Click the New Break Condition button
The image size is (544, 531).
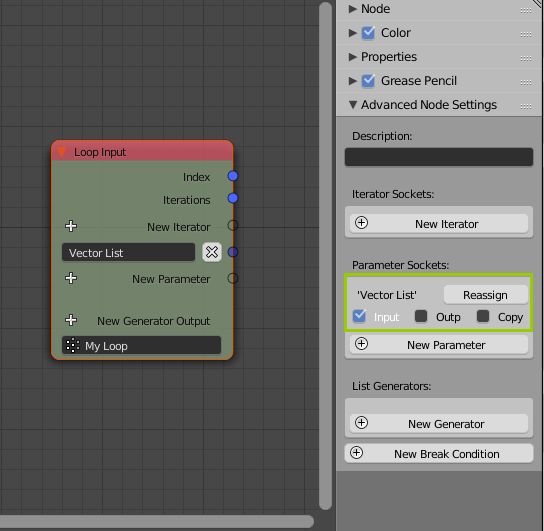pyautogui.click(x=439, y=453)
